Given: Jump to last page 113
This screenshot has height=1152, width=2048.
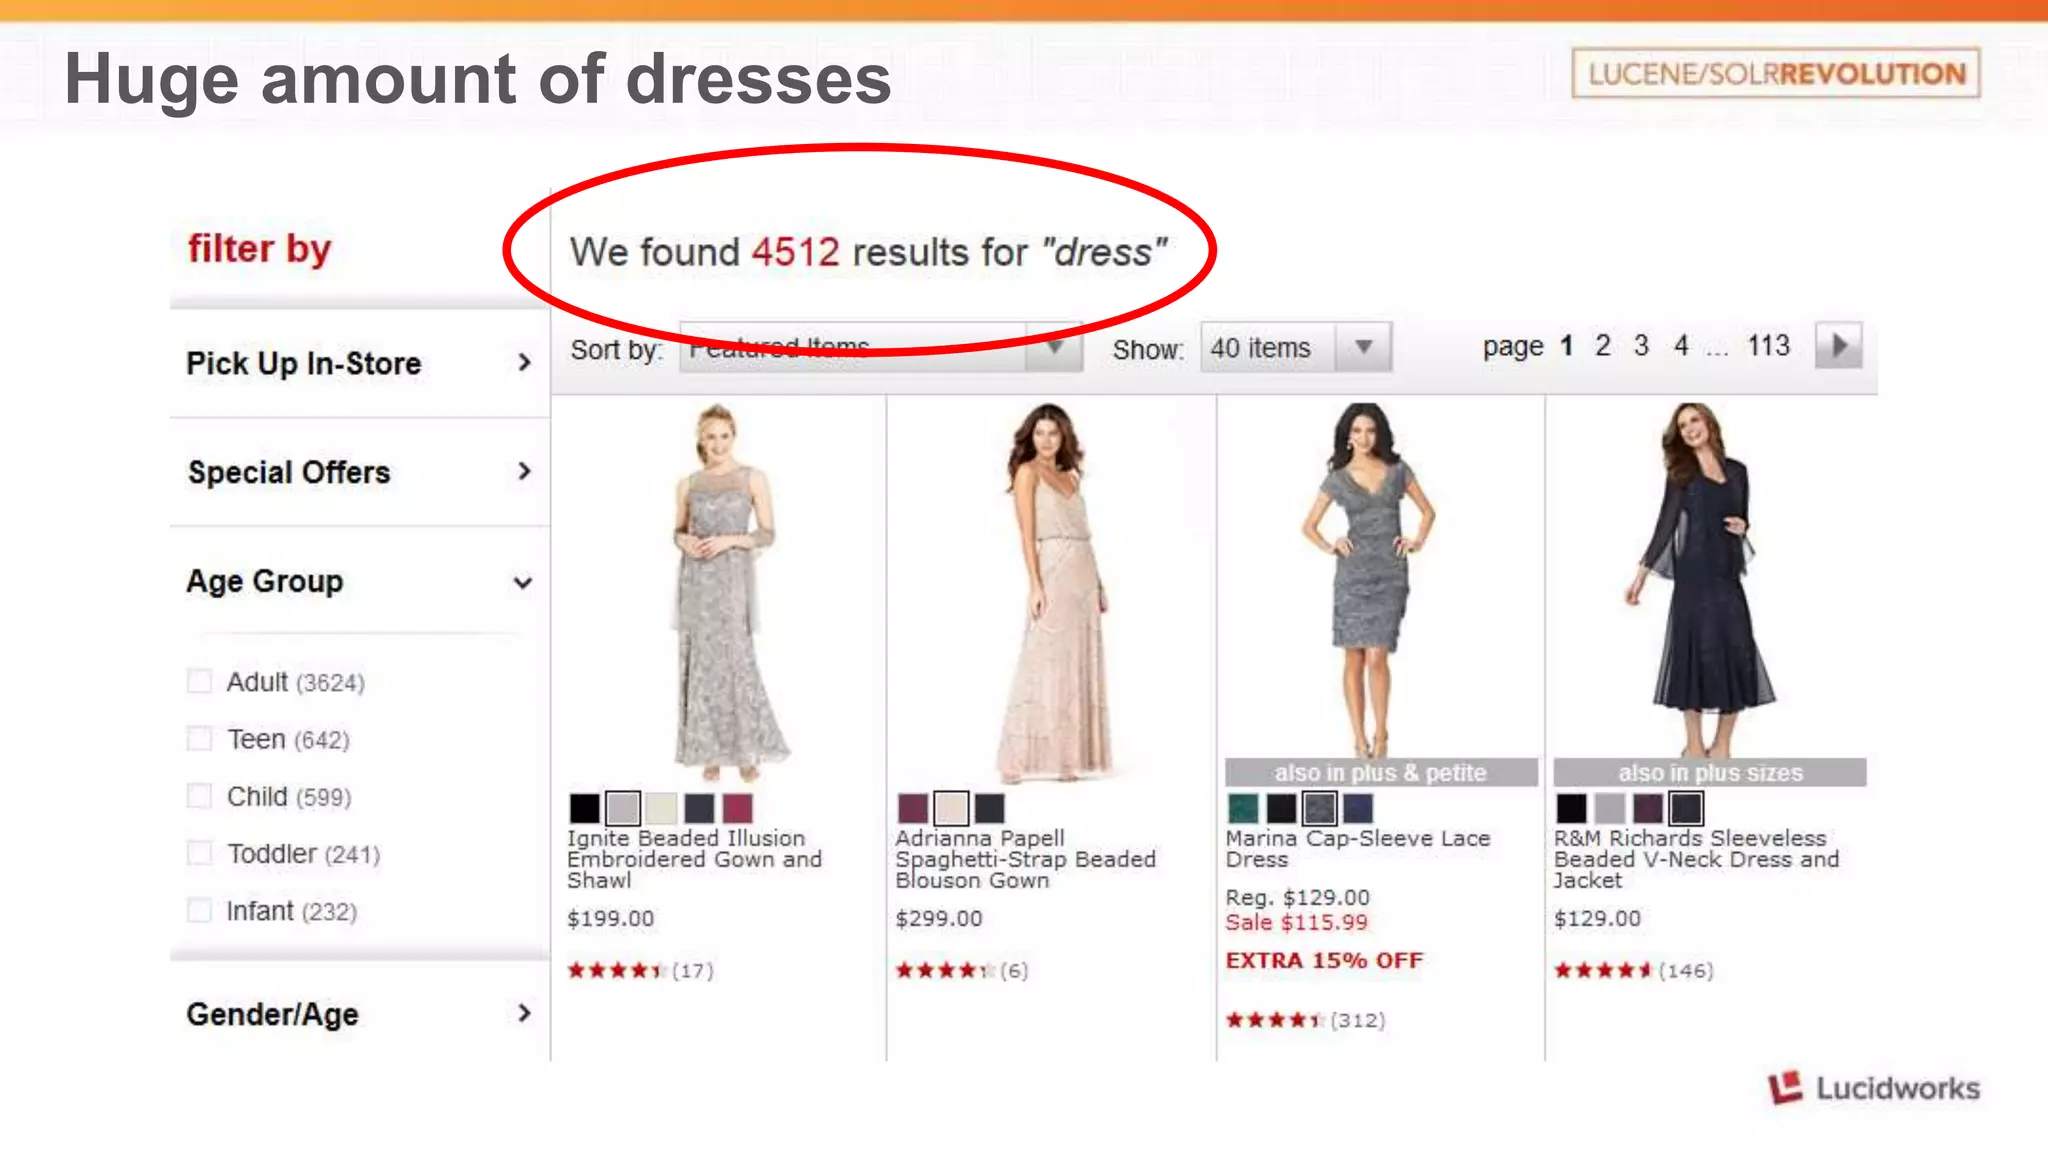Looking at the screenshot, I should [1768, 346].
